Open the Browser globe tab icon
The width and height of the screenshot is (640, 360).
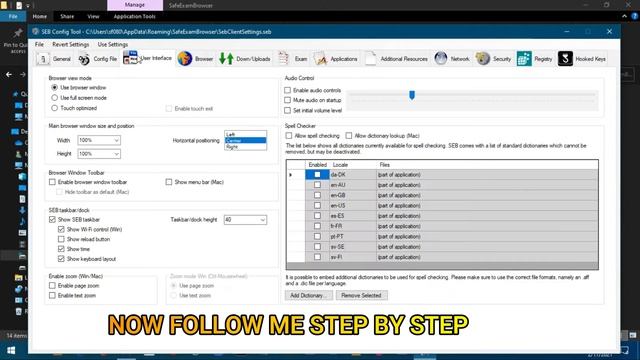tap(185, 59)
